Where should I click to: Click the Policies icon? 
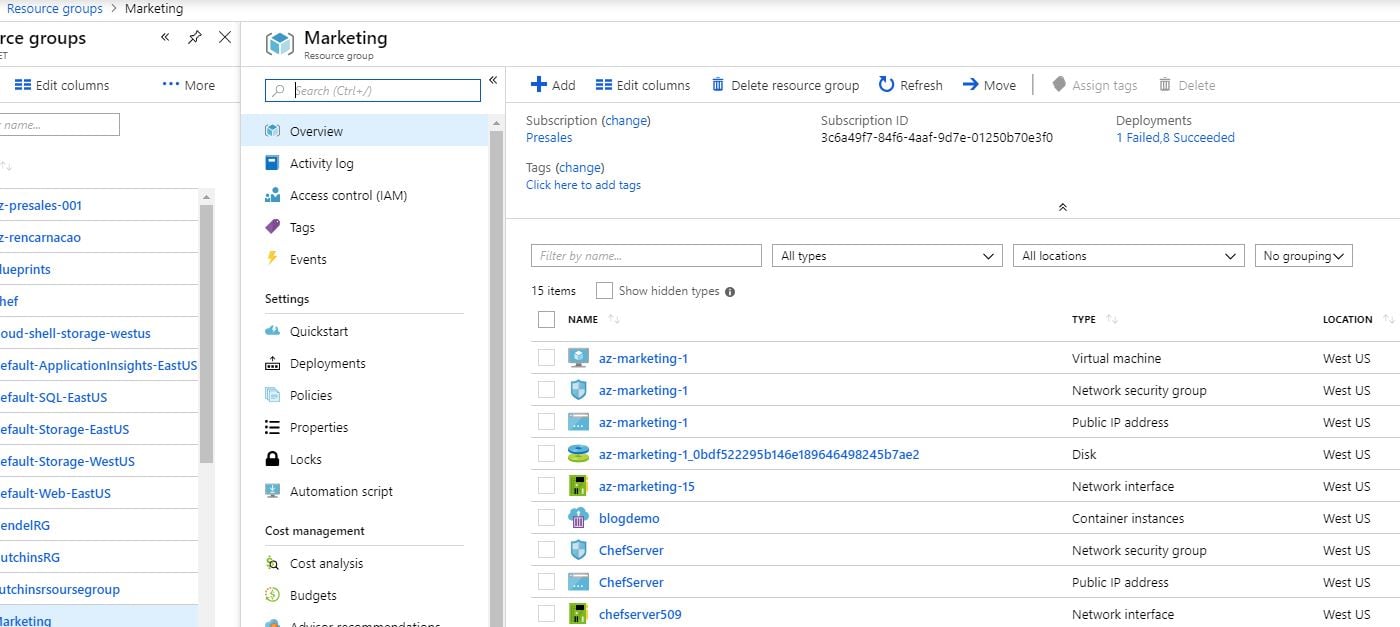(272, 395)
